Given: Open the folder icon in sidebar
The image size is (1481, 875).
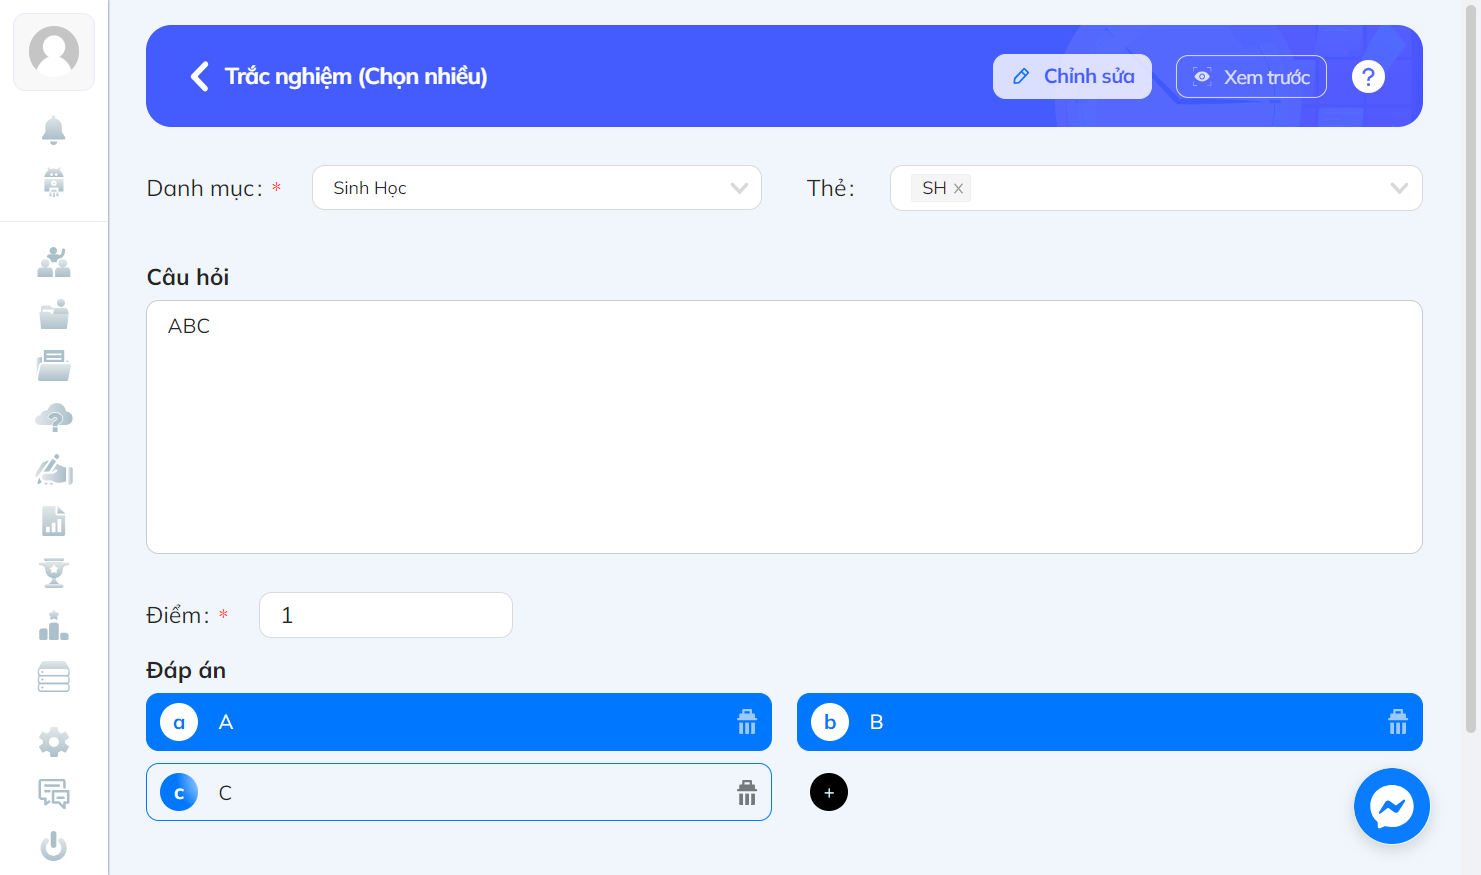Looking at the screenshot, I should click(x=54, y=314).
